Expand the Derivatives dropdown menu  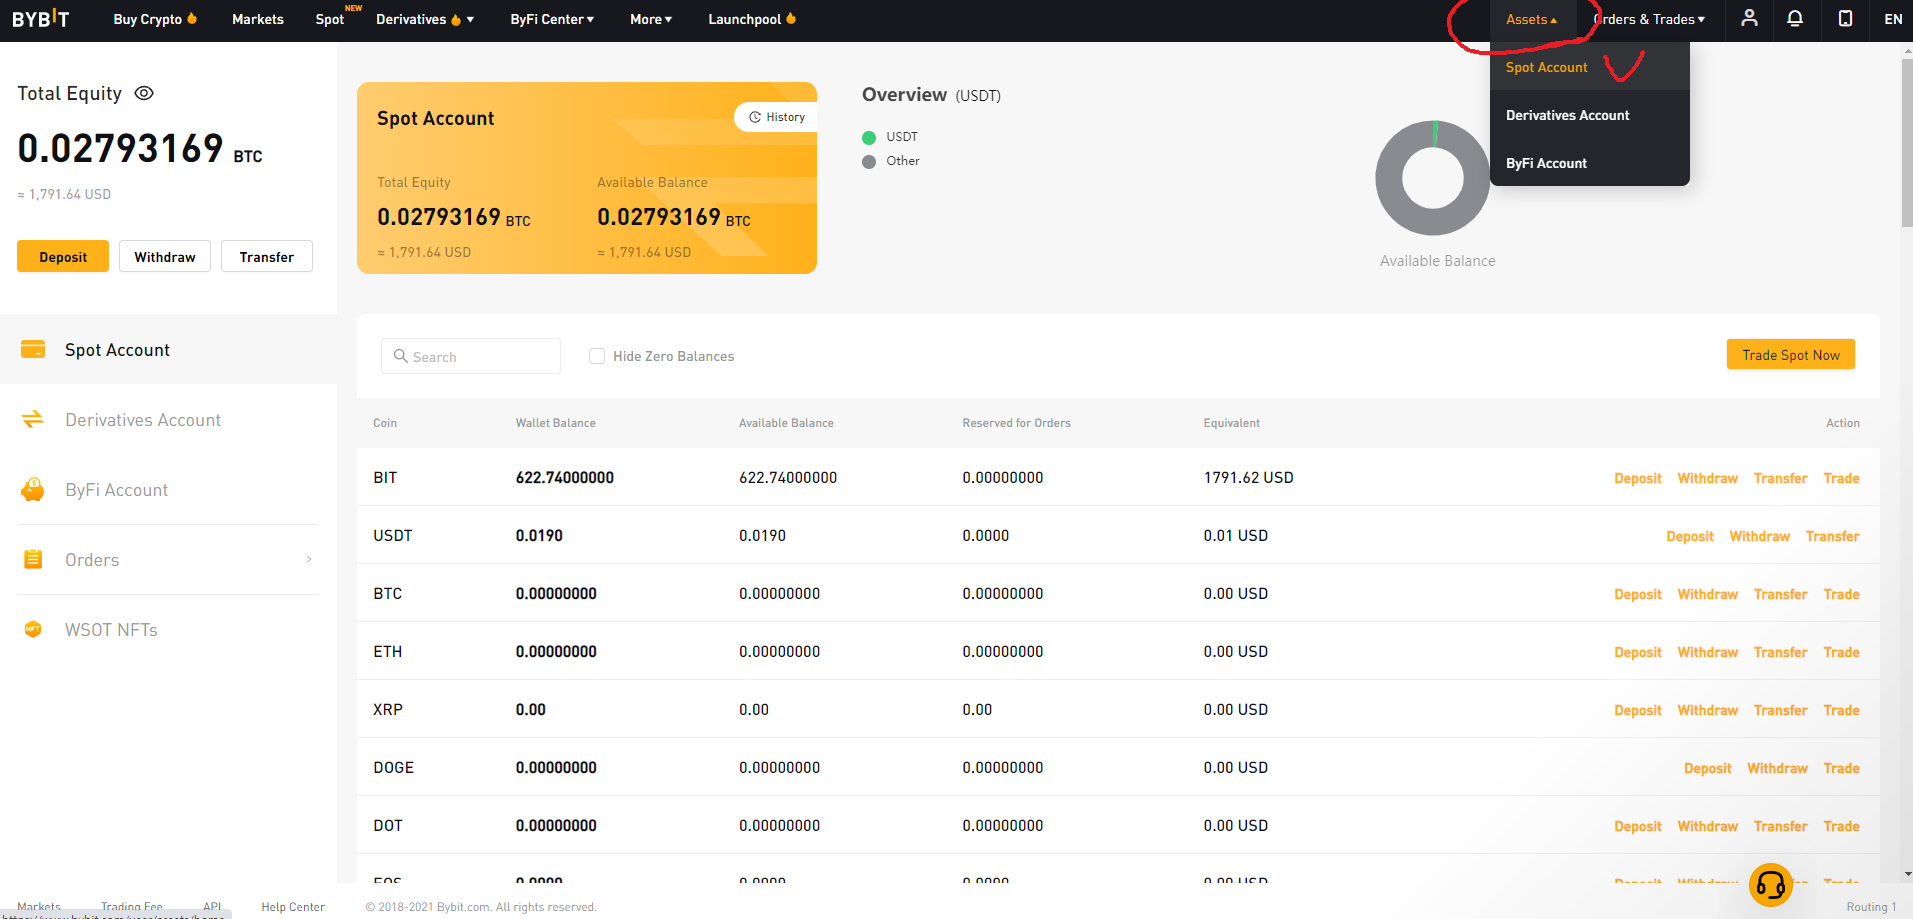(x=425, y=19)
